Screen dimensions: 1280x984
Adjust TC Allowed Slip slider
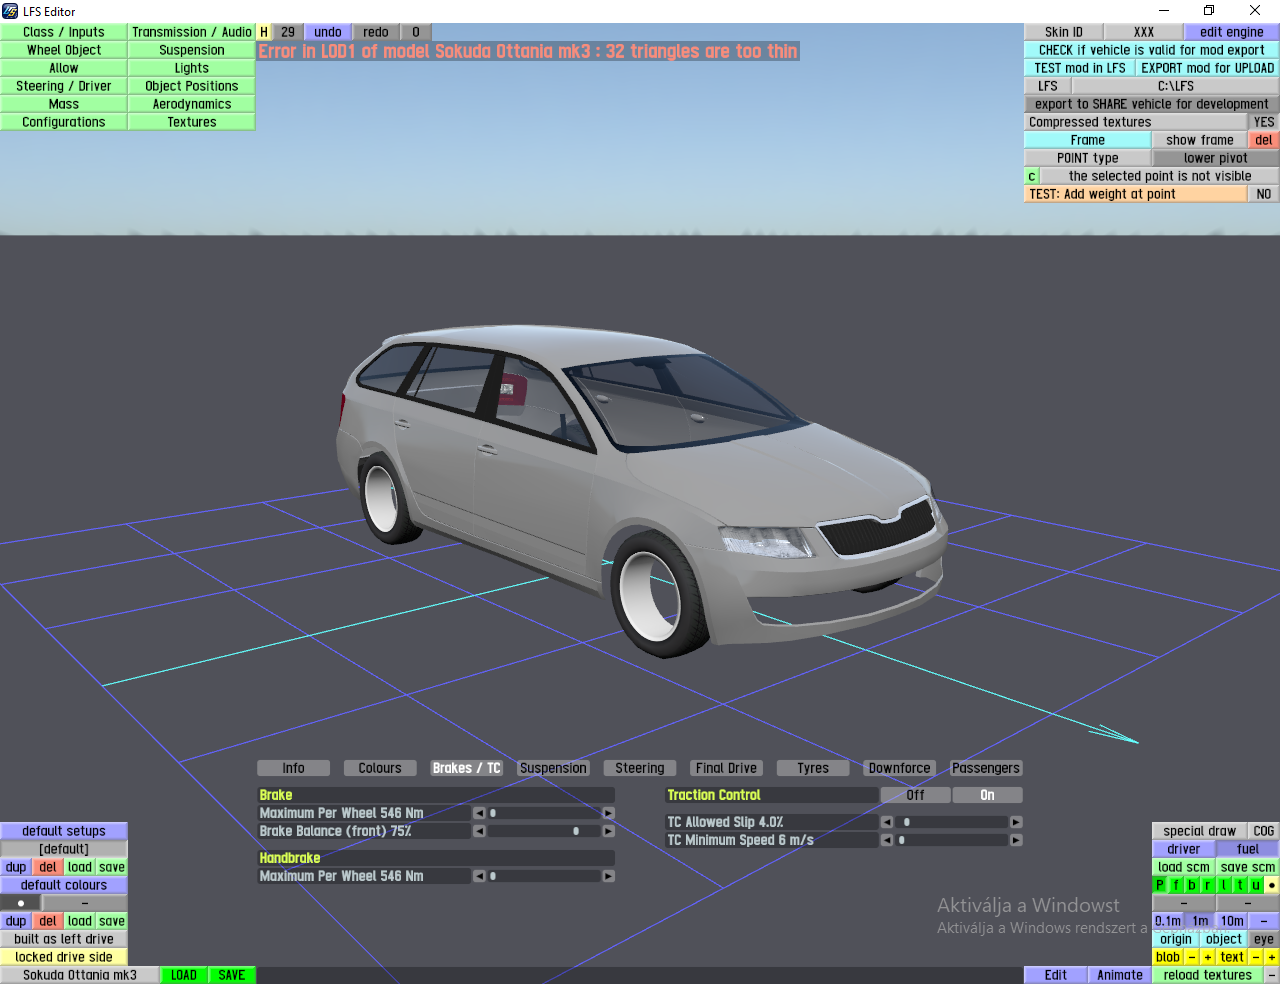952,822
